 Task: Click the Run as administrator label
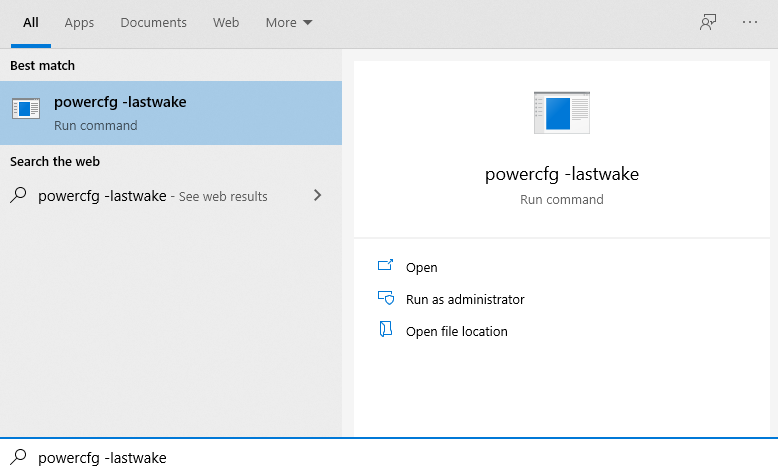click(465, 299)
